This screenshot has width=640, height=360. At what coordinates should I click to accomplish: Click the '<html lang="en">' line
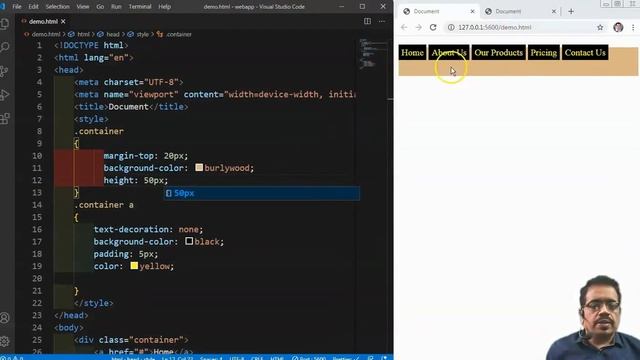(93, 58)
